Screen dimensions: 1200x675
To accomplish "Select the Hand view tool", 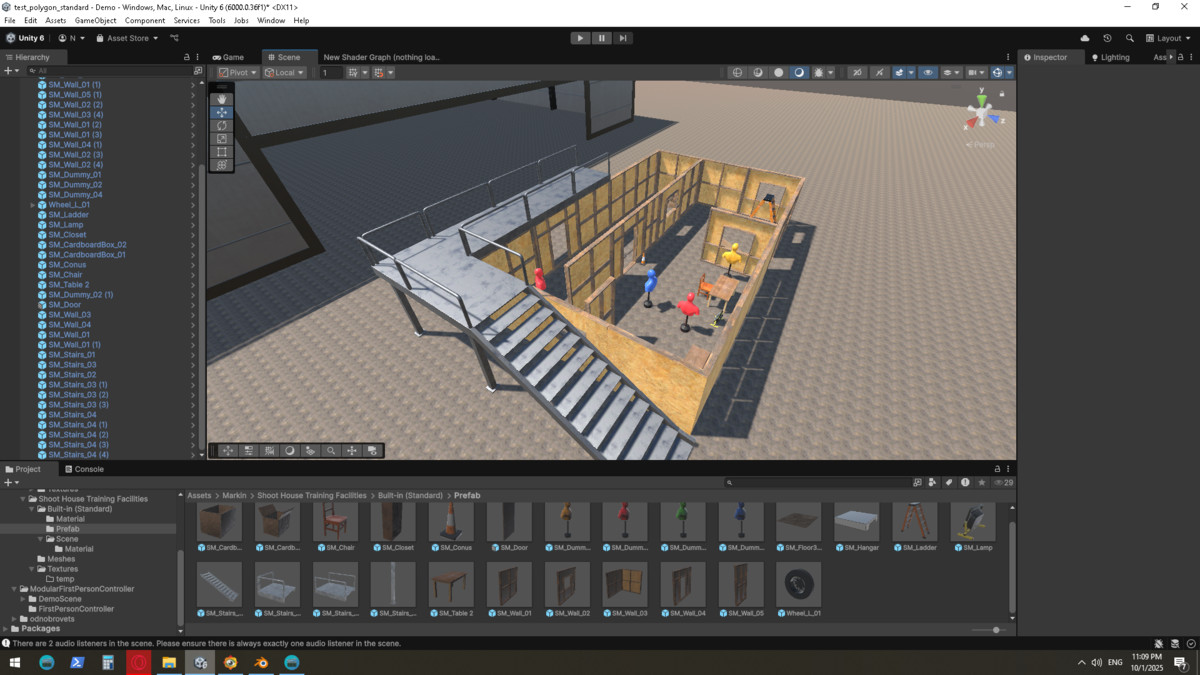I will [222, 99].
